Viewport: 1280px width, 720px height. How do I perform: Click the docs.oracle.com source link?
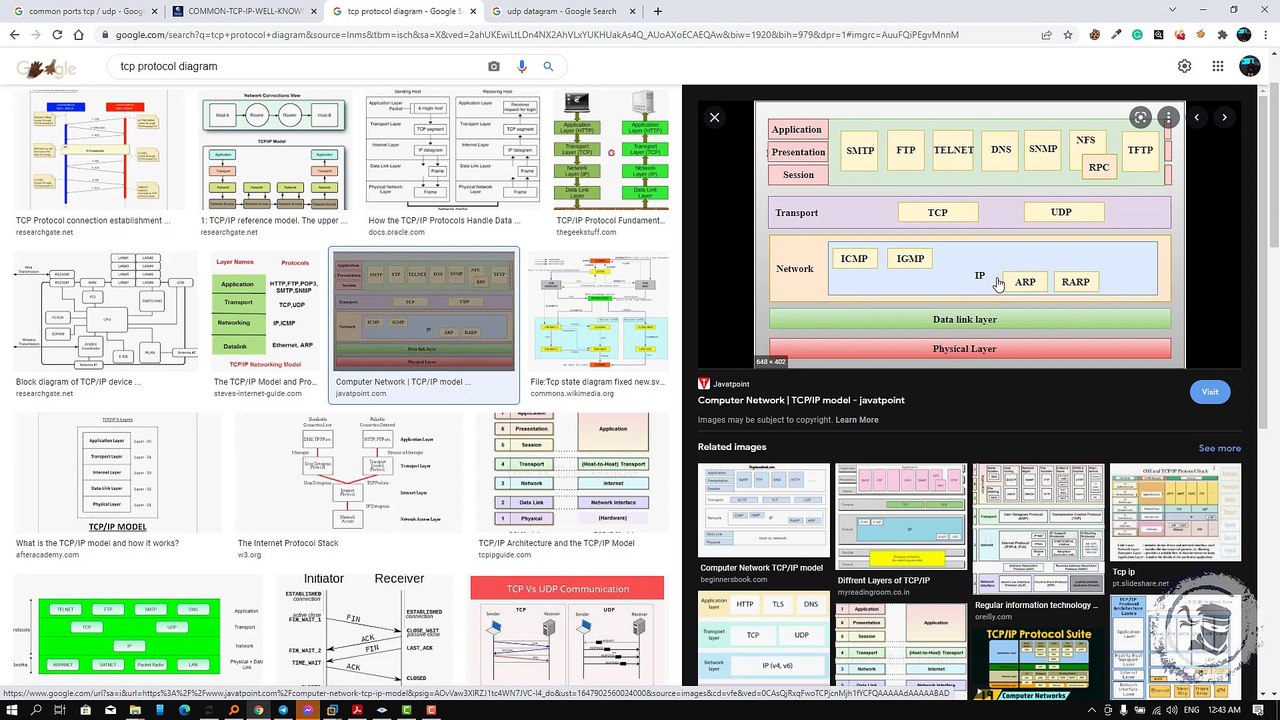point(397,233)
